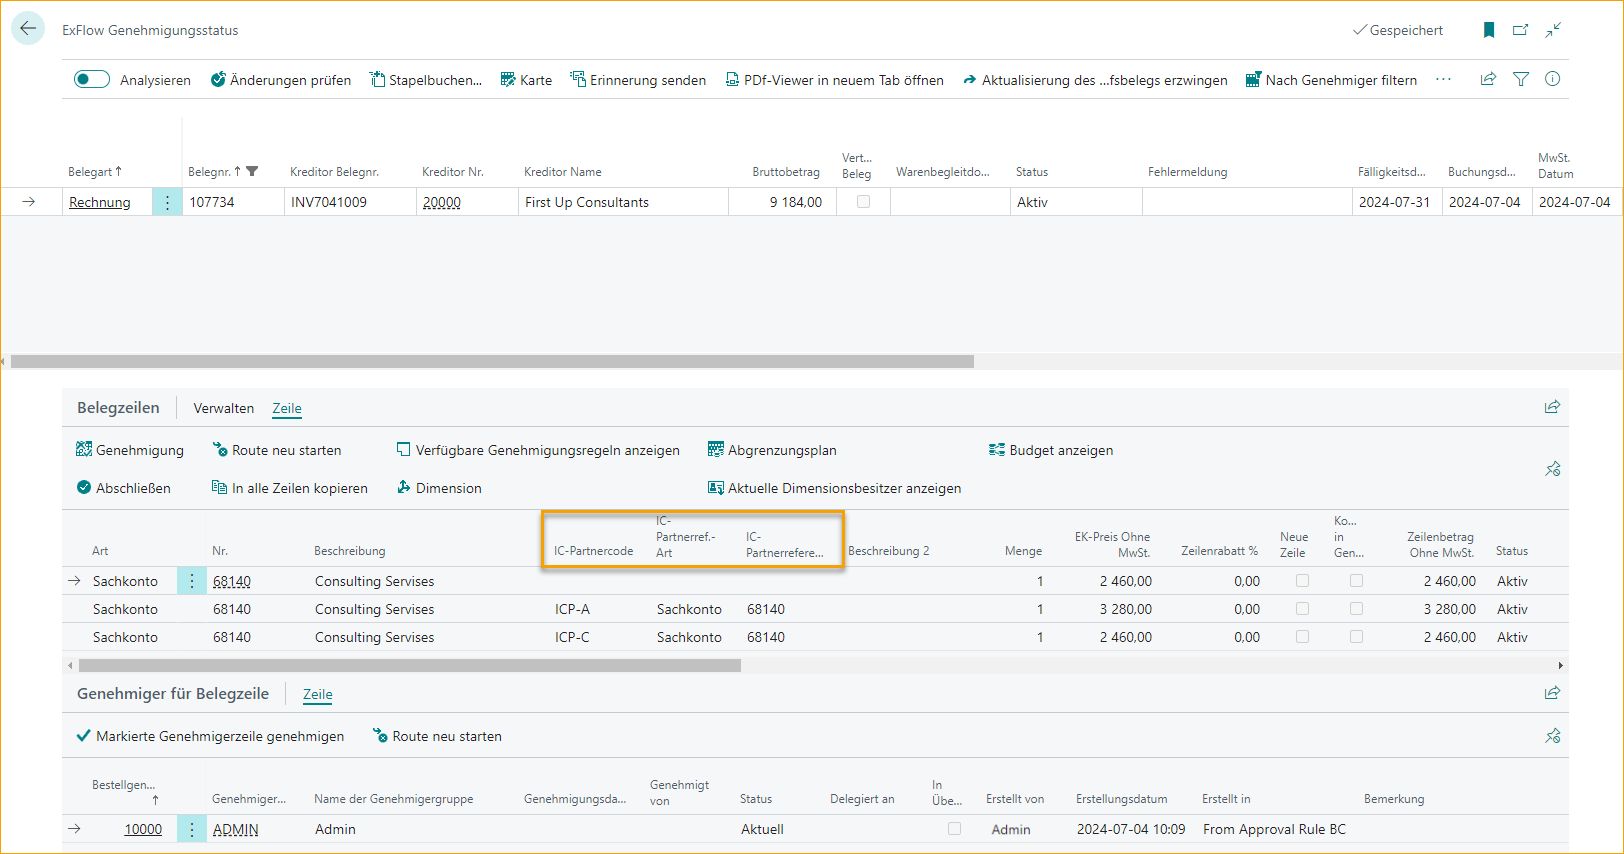Viewport: 1624px width, 854px height.
Task: Click the Belegzeilen horizontal scrollbar
Action: click(410, 665)
